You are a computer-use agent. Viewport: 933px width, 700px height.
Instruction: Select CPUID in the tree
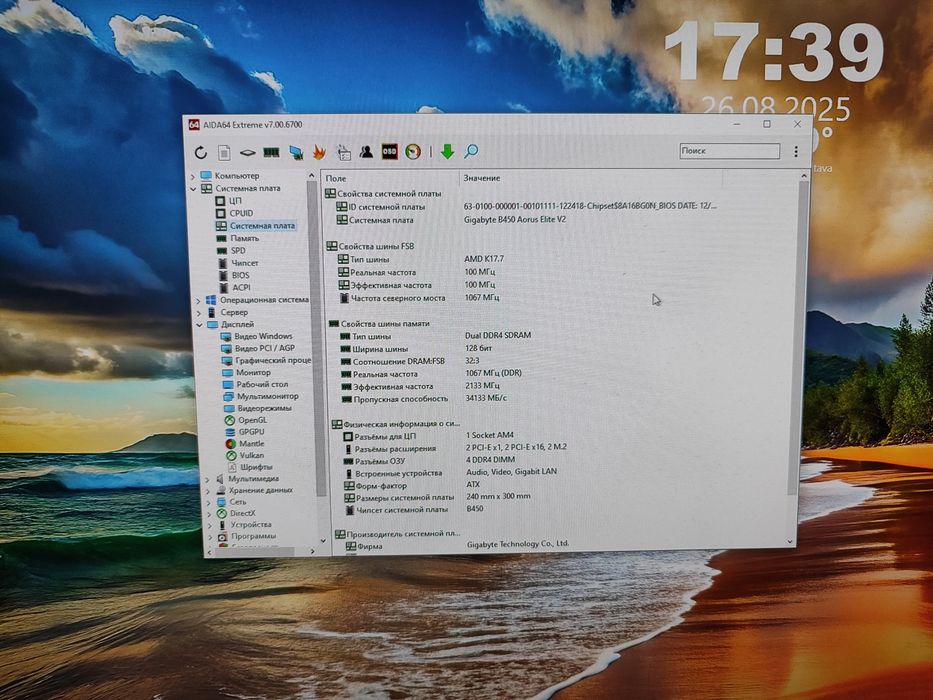click(x=241, y=213)
